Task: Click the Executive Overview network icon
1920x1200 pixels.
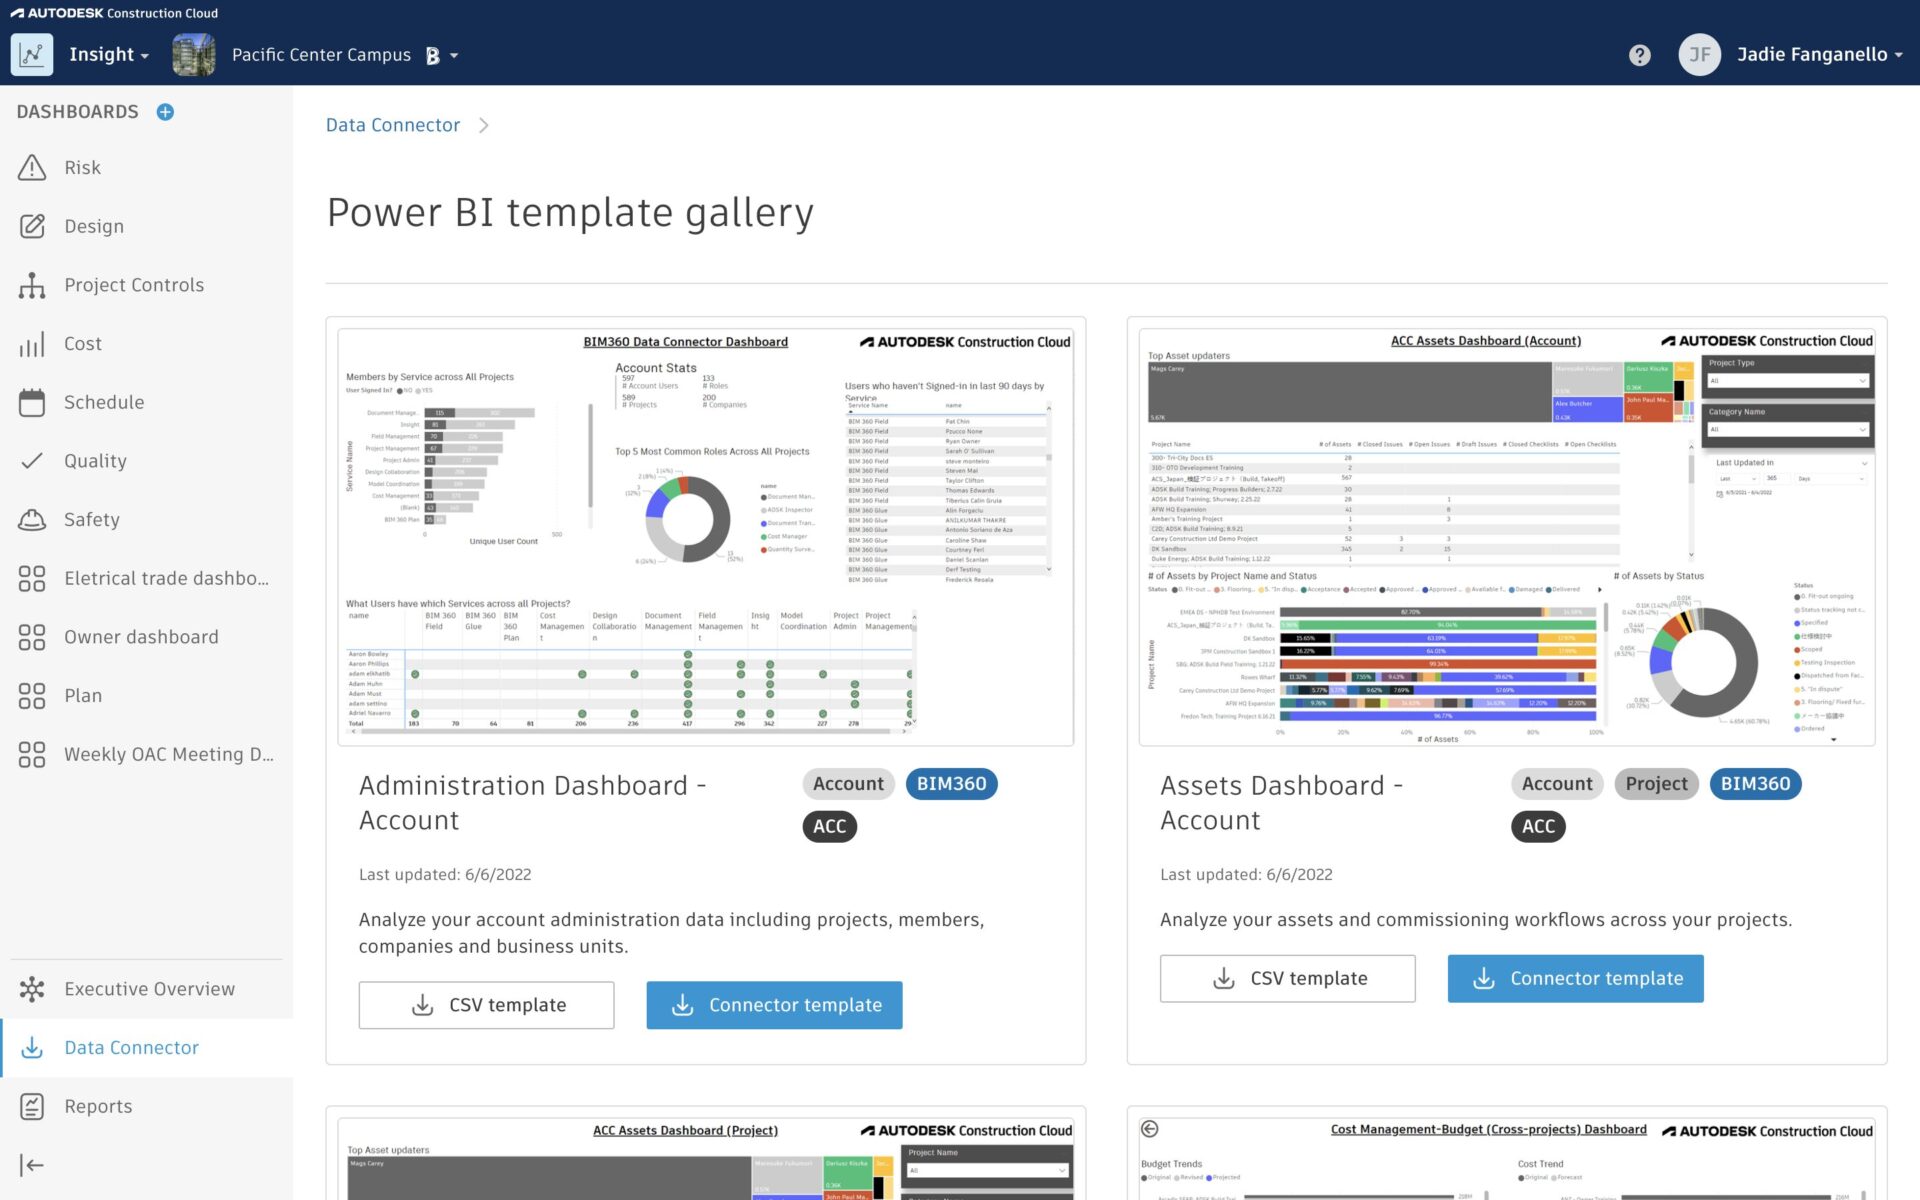Action: point(32,989)
